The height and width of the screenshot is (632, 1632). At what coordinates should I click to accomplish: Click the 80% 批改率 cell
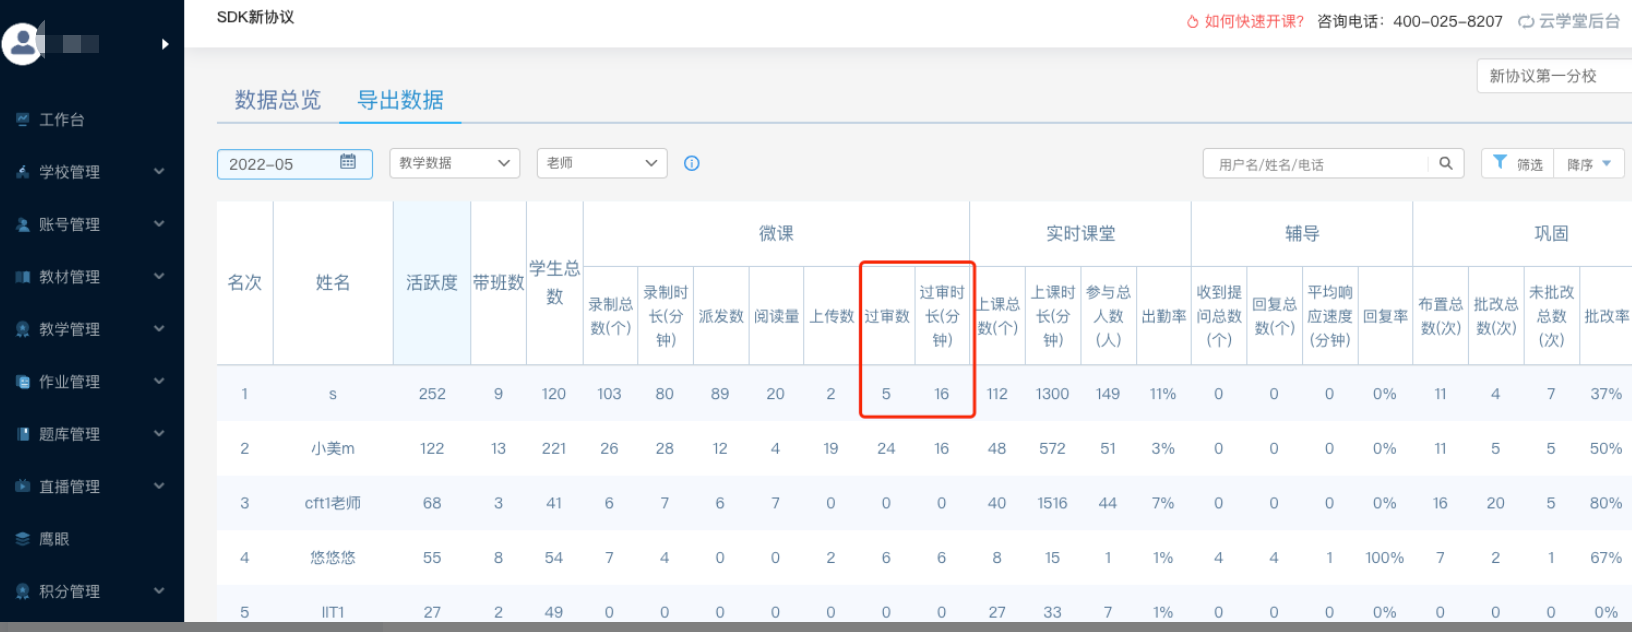coord(1606,503)
